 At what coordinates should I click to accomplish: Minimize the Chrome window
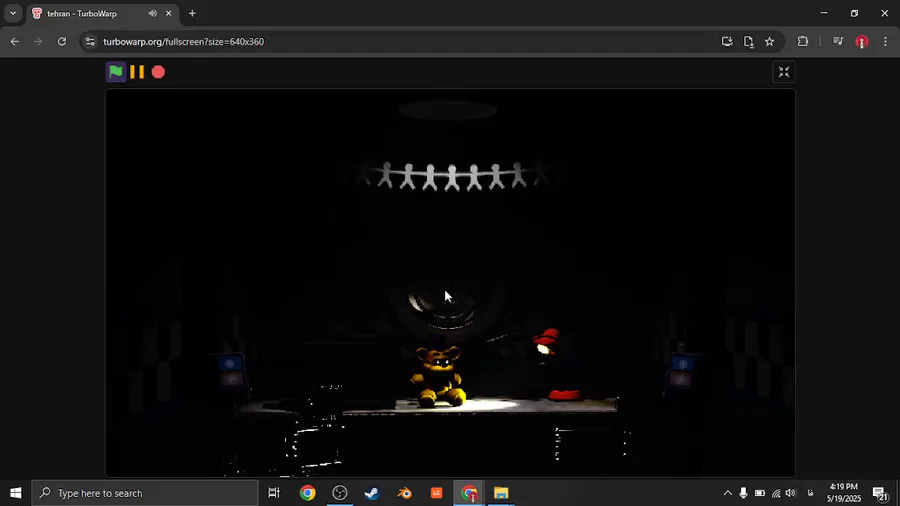click(x=824, y=13)
